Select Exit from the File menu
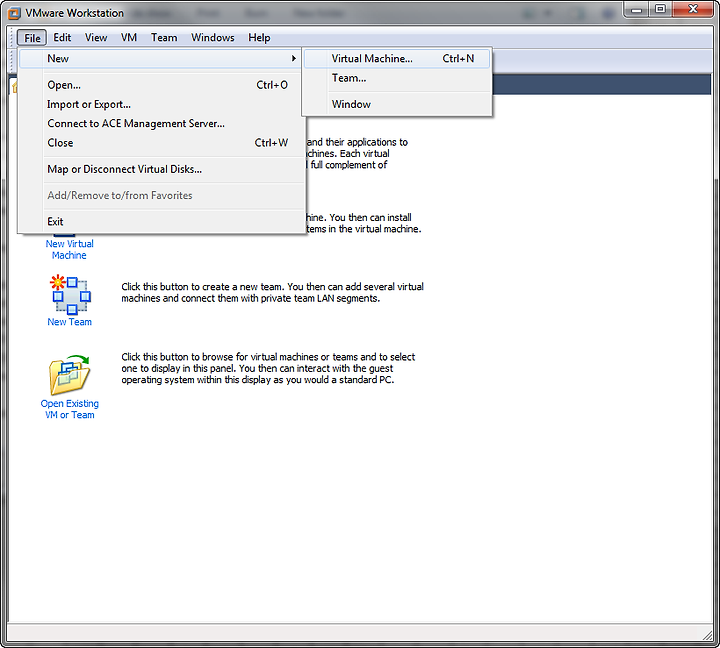The image size is (720, 648). [161, 221]
